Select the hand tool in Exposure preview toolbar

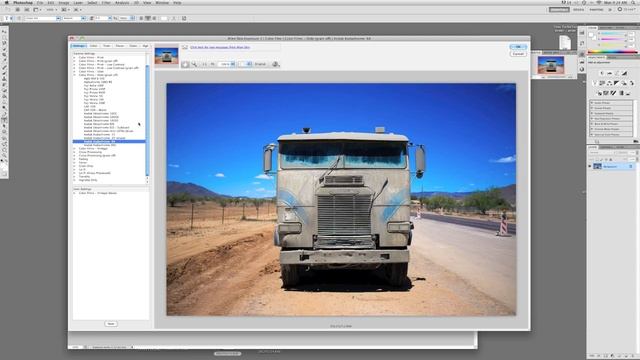(185, 64)
